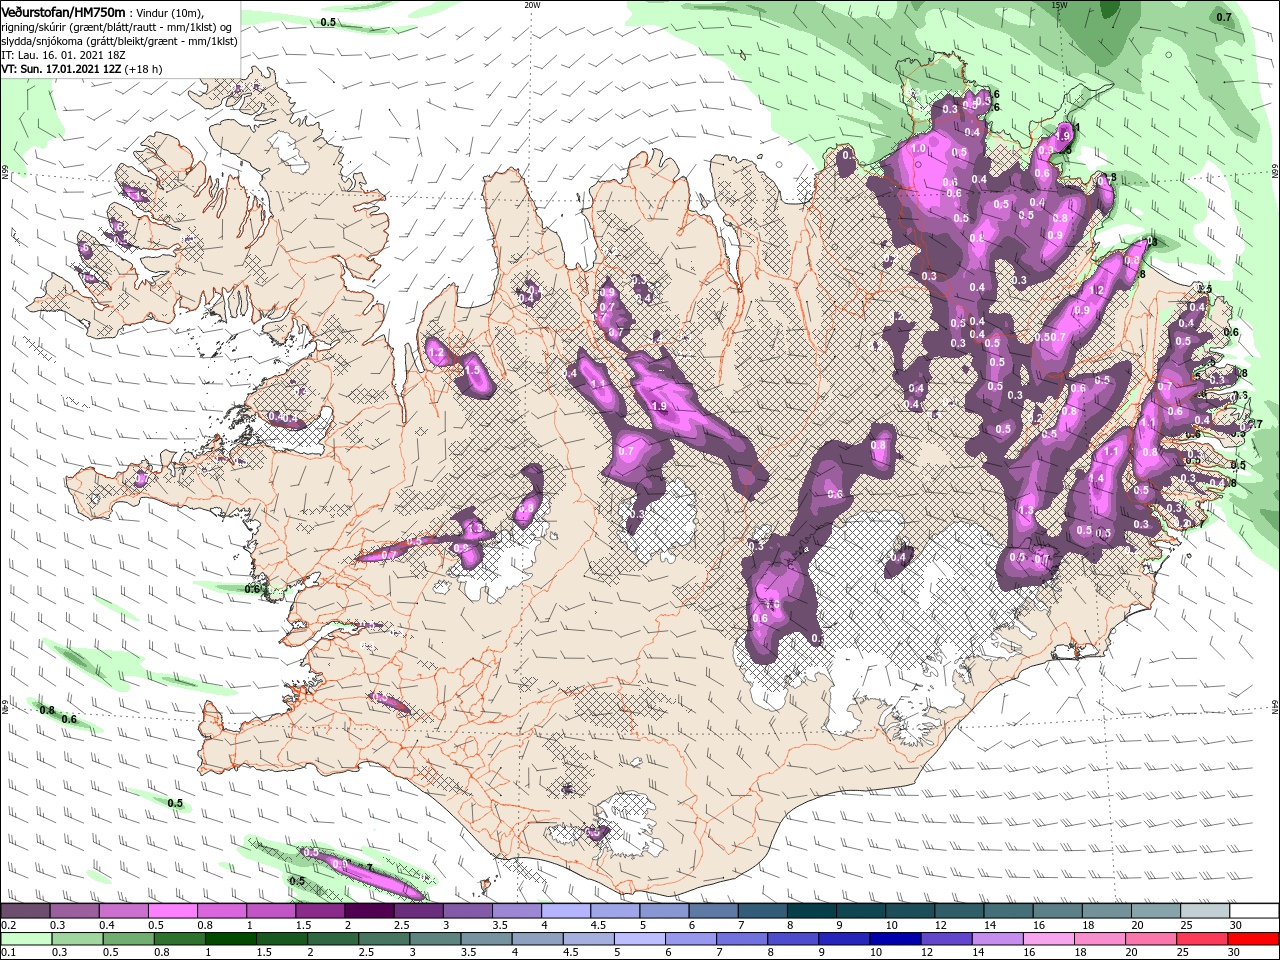The width and height of the screenshot is (1280, 960).
Task: Pick grey first snow swatch between 0.2 and 0.3
Action: point(25,911)
